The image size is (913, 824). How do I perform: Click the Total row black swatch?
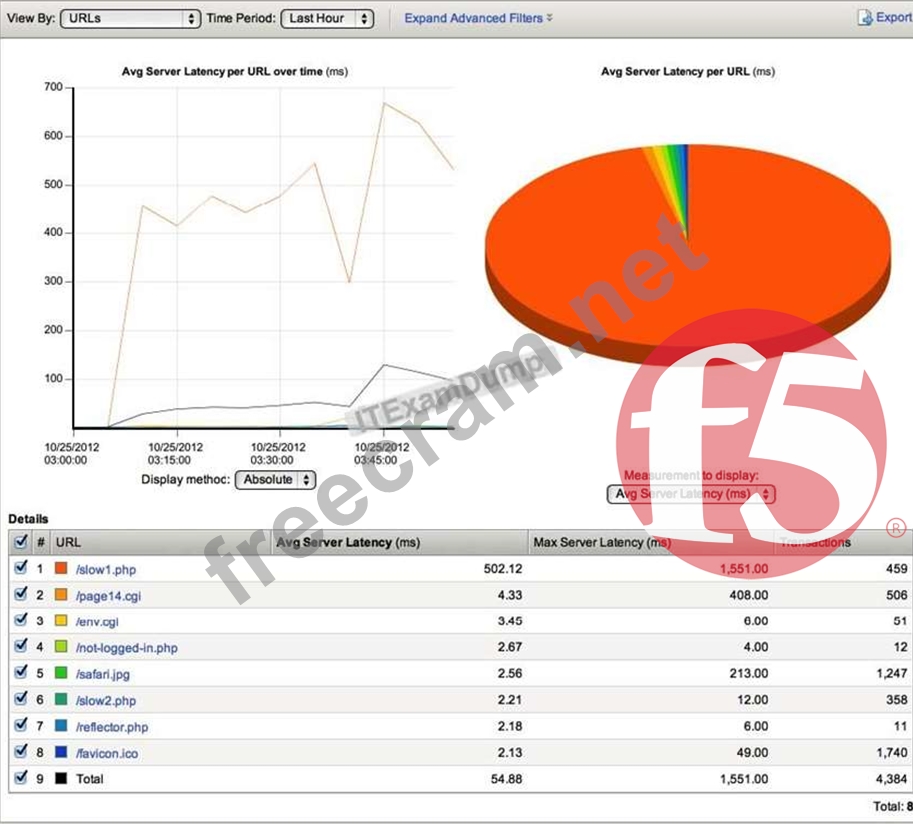click(61, 778)
